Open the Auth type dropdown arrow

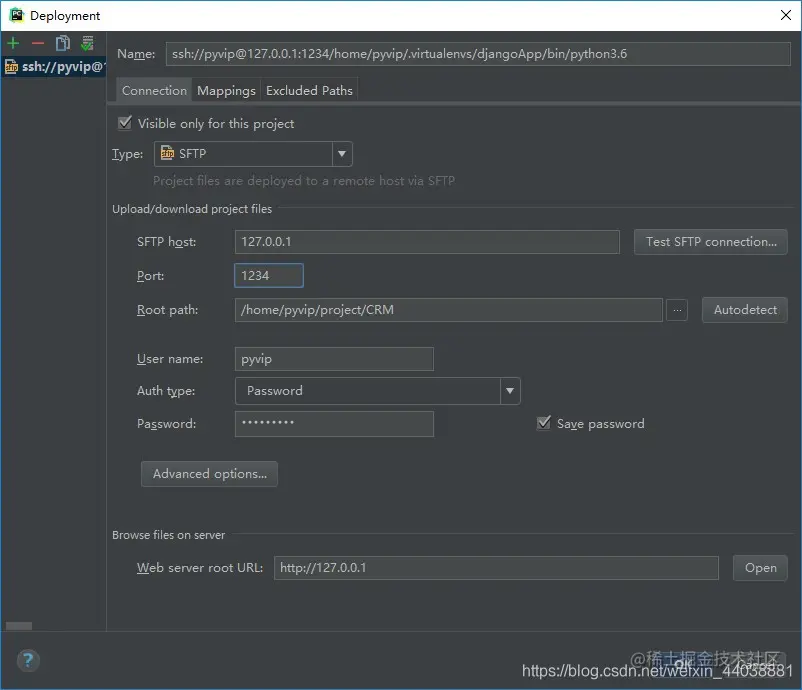click(x=510, y=391)
